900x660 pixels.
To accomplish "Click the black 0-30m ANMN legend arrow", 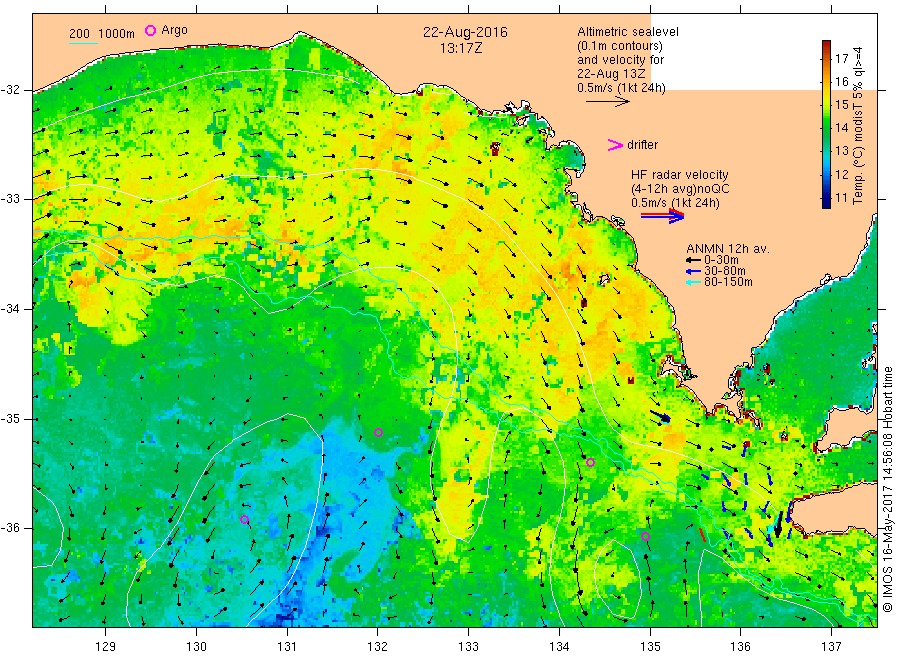I will pos(693,261).
